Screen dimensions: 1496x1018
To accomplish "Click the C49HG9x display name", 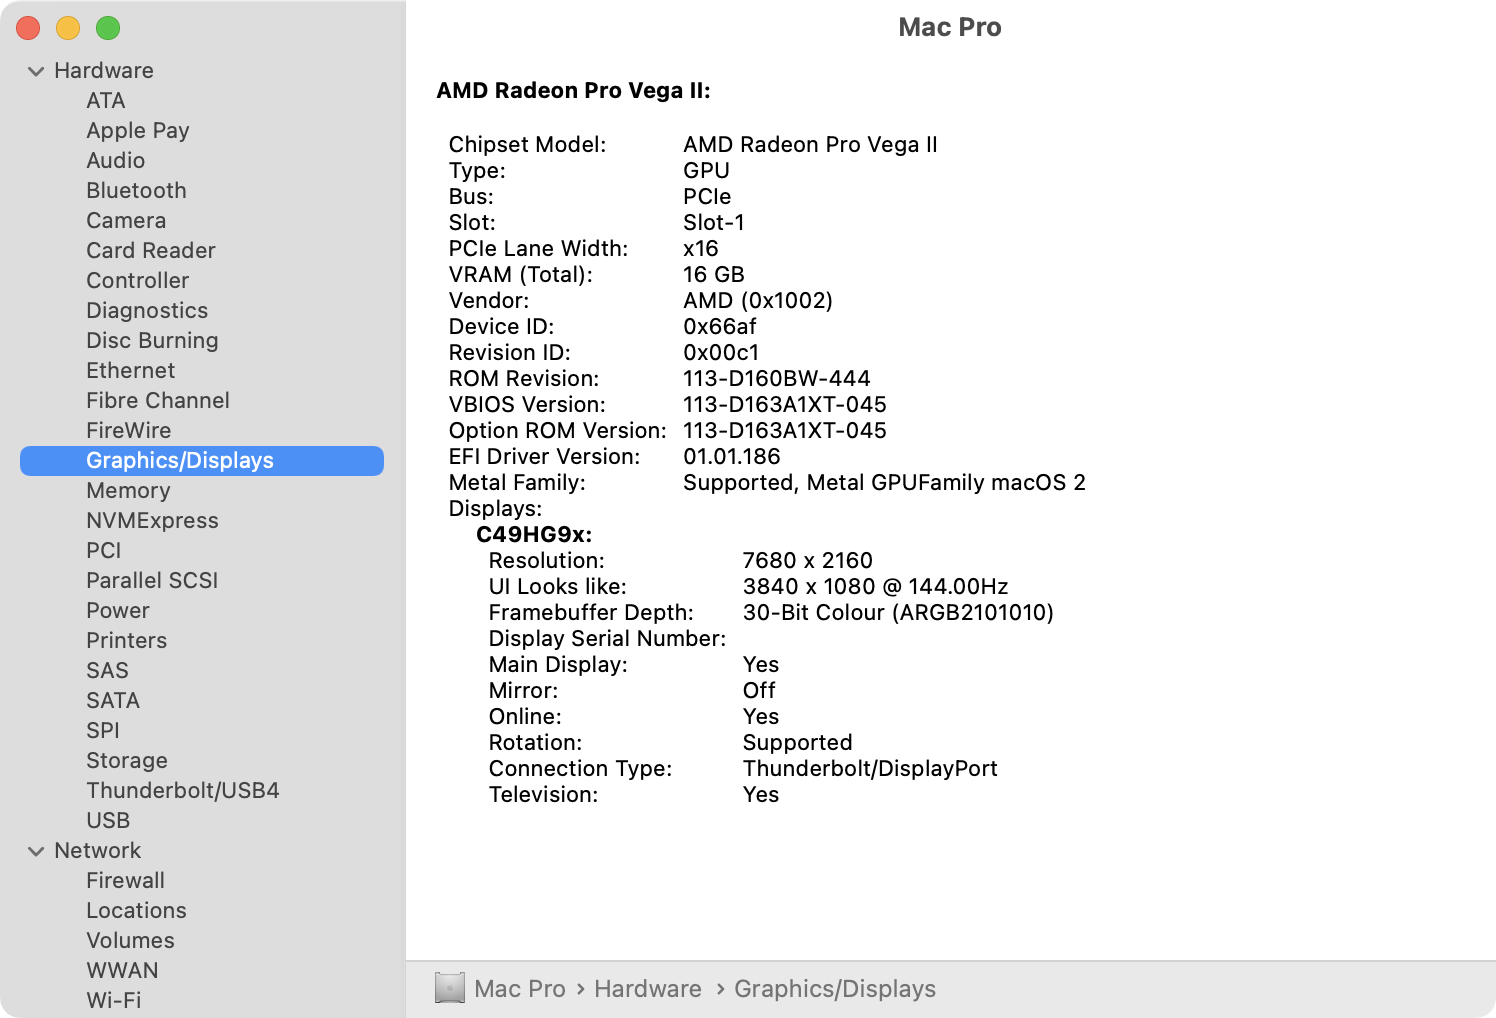I will 534,535.
